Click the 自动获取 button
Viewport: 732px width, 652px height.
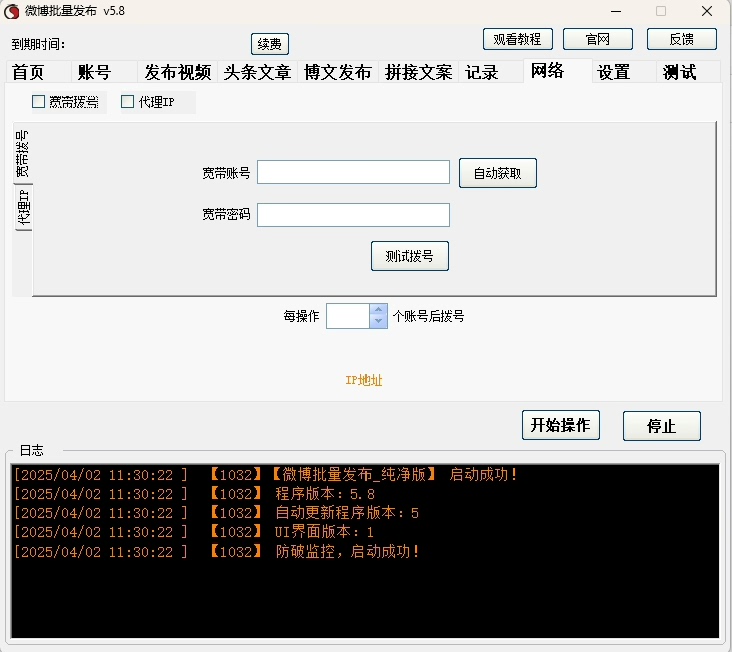[498, 173]
